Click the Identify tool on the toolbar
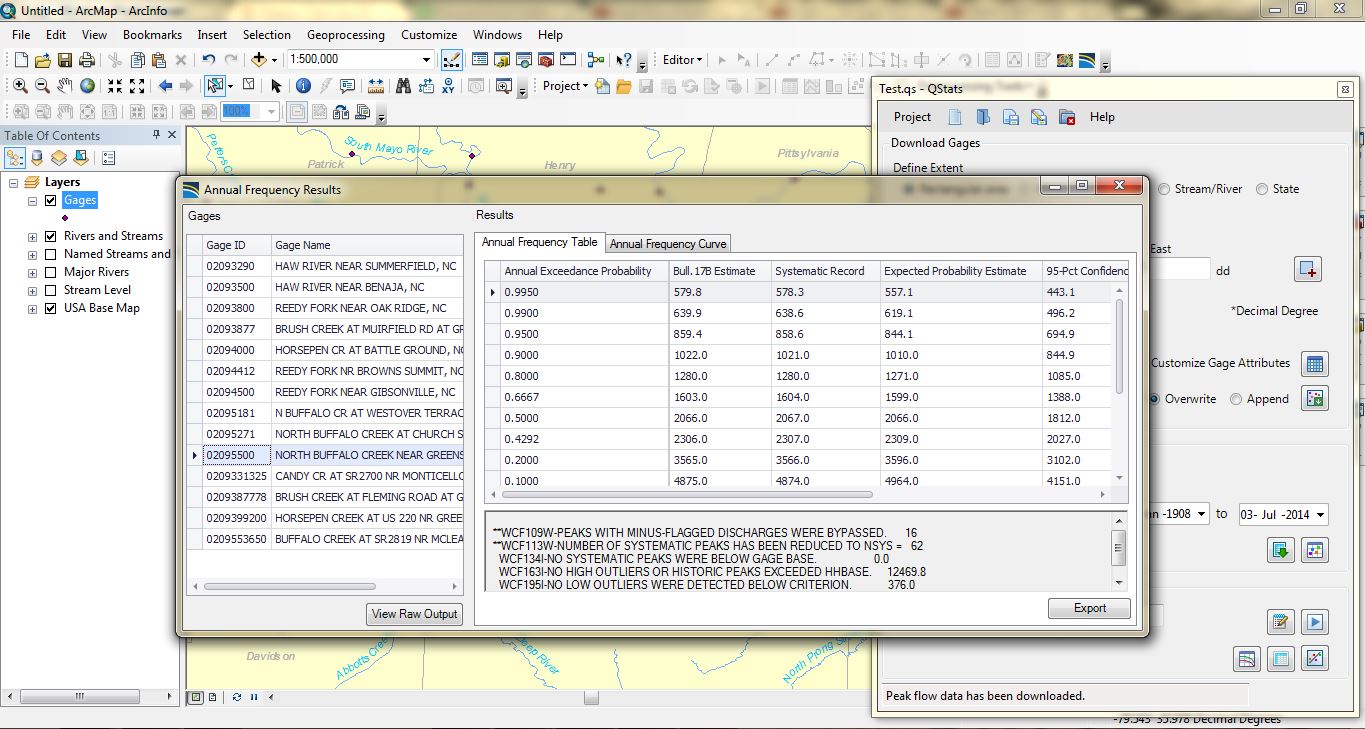 pyautogui.click(x=304, y=85)
